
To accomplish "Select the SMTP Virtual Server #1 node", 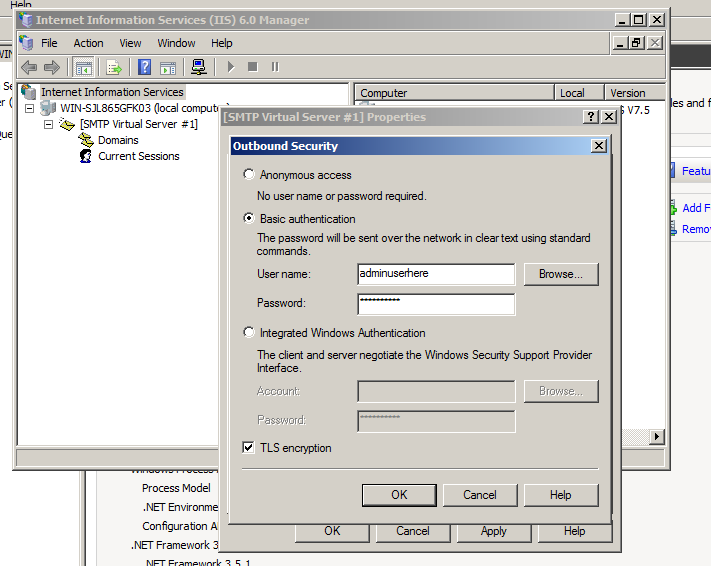I will 139,124.
